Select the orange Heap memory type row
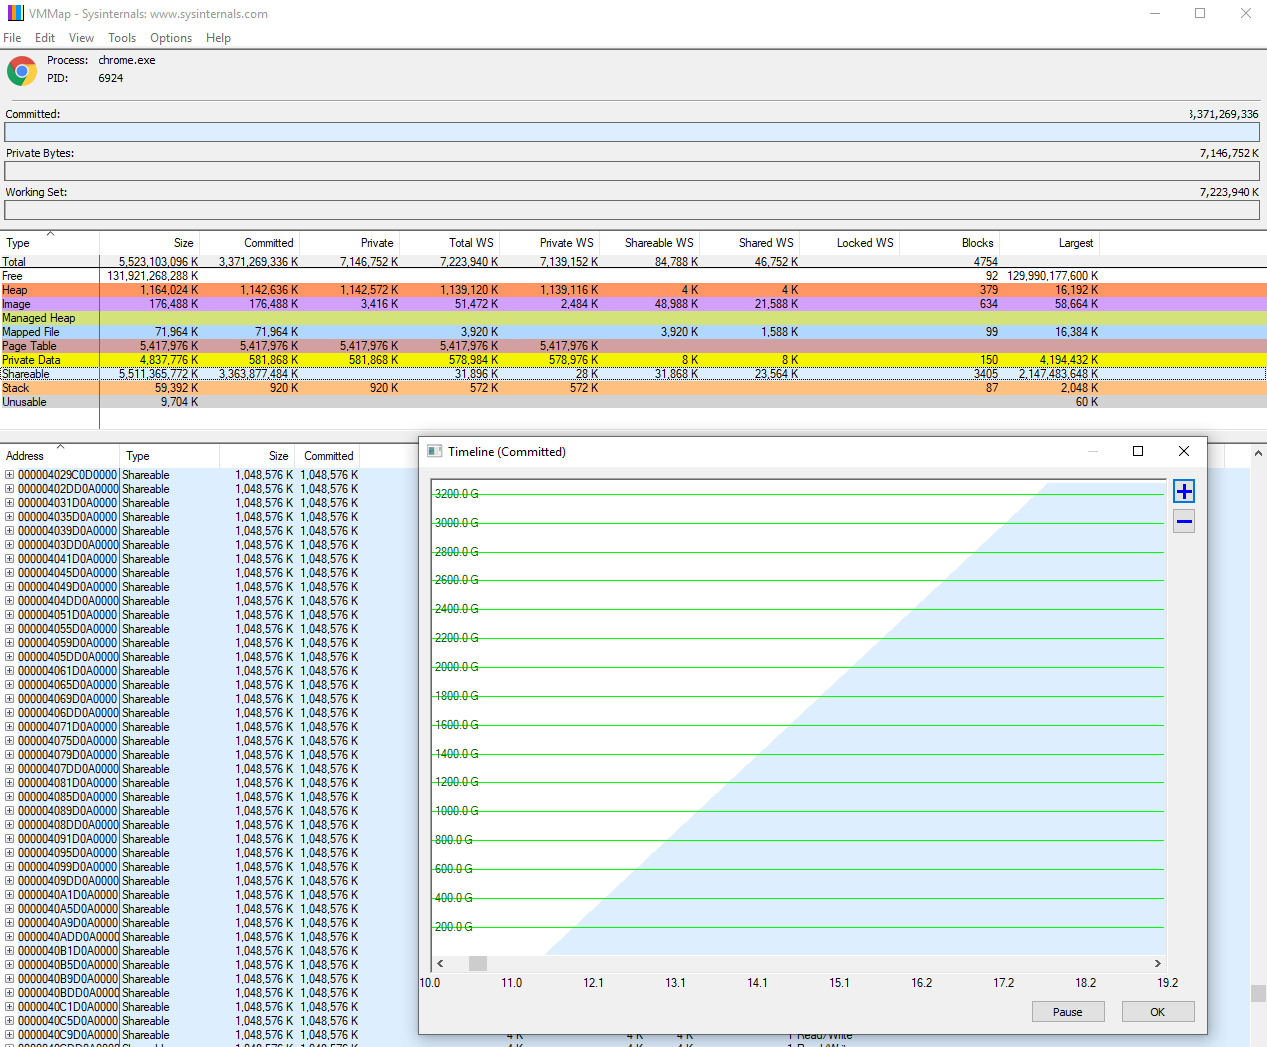This screenshot has height=1047, width=1267. click(x=15, y=290)
